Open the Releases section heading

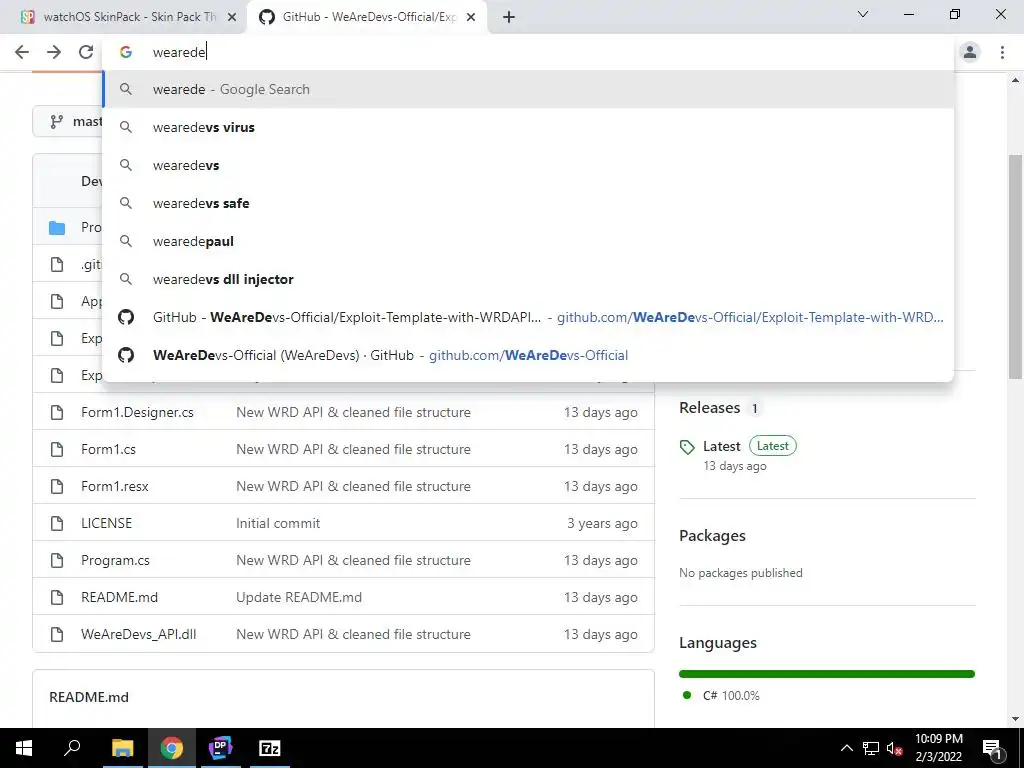tap(710, 408)
